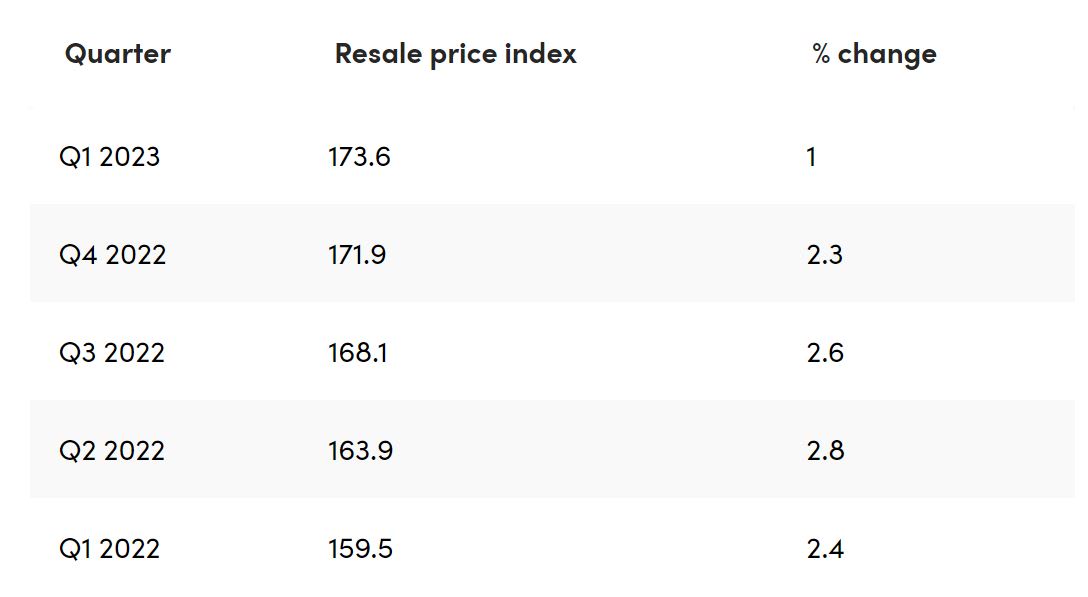Select the Q2 2022 quarter cell
Screen dimensions: 1088x597
[x=112, y=451]
